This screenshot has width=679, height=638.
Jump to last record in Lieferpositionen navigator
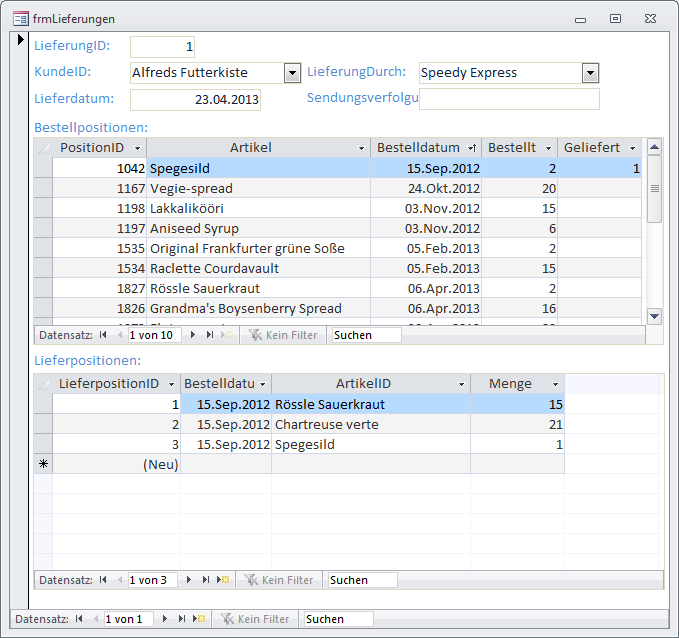point(205,580)
